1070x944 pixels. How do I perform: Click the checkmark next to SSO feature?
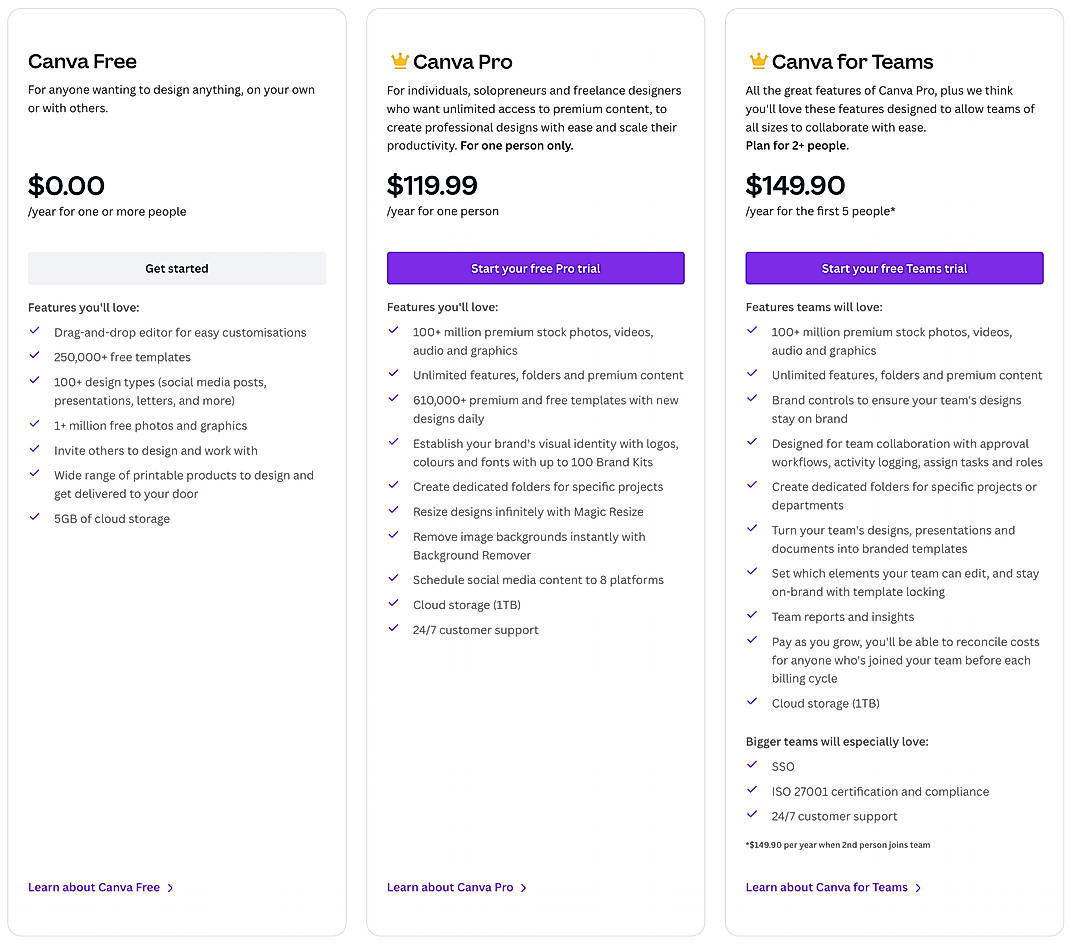pos(752,766)
